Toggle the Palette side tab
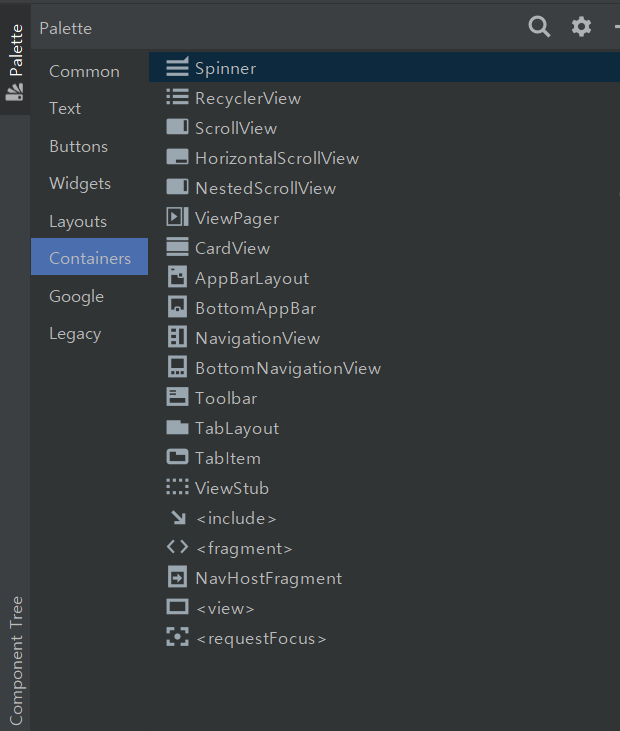620x731 pixels. (15, 60)
